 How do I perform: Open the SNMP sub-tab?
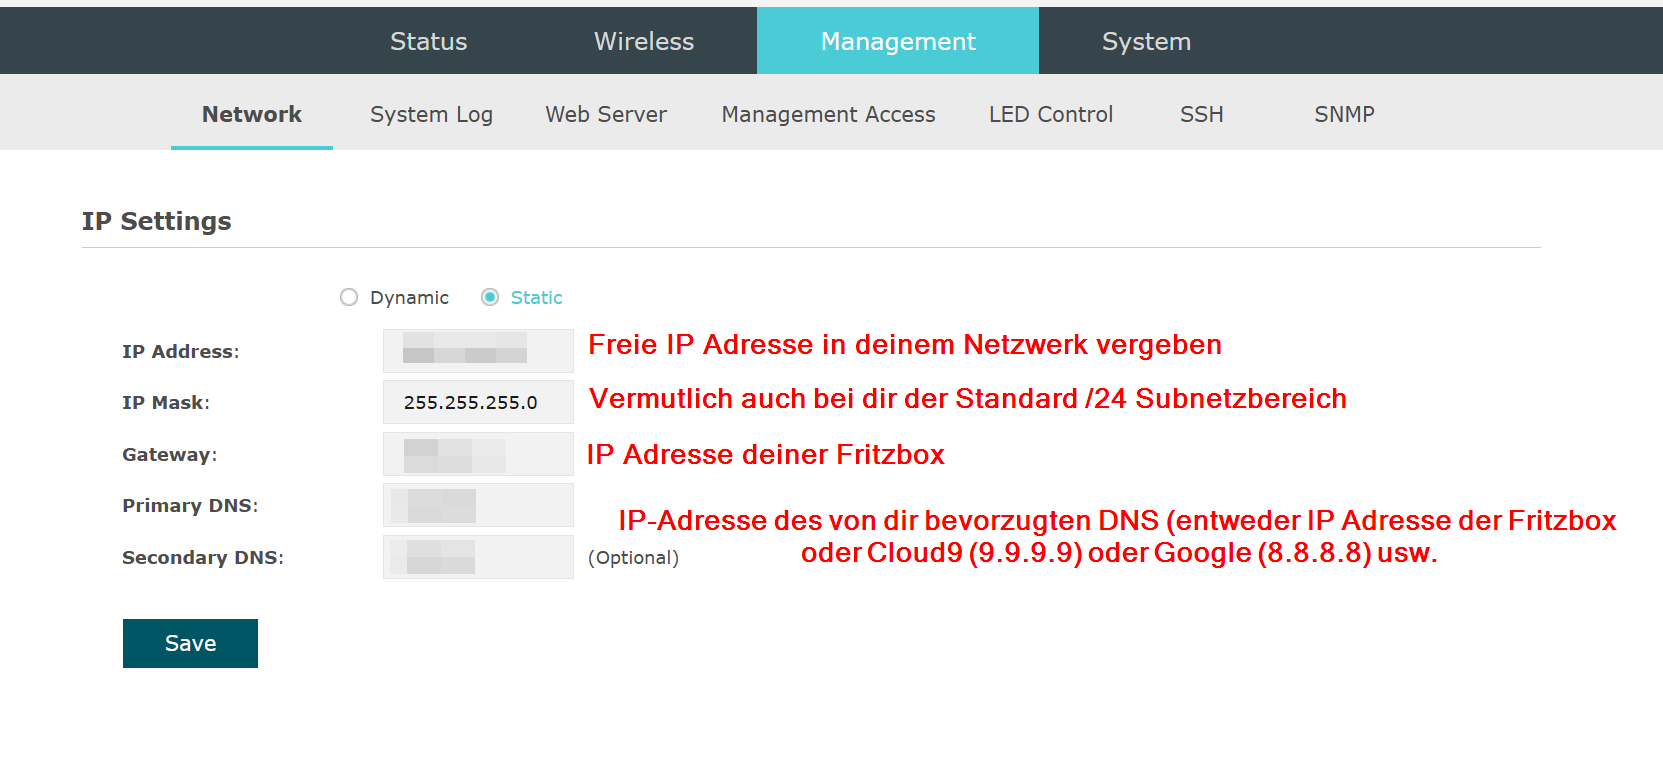coord(1344,114)
